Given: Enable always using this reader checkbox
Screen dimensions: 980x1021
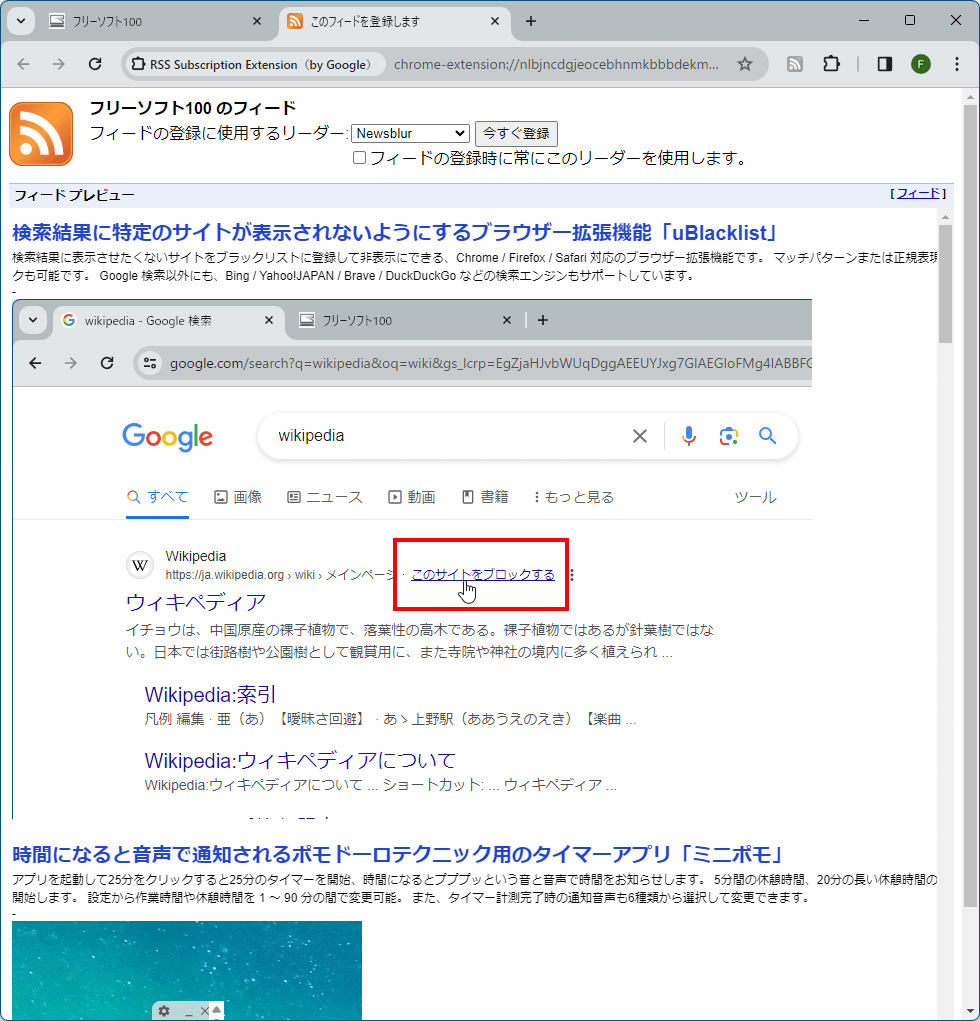Looking at the screenshot, I should click(359, 158).
